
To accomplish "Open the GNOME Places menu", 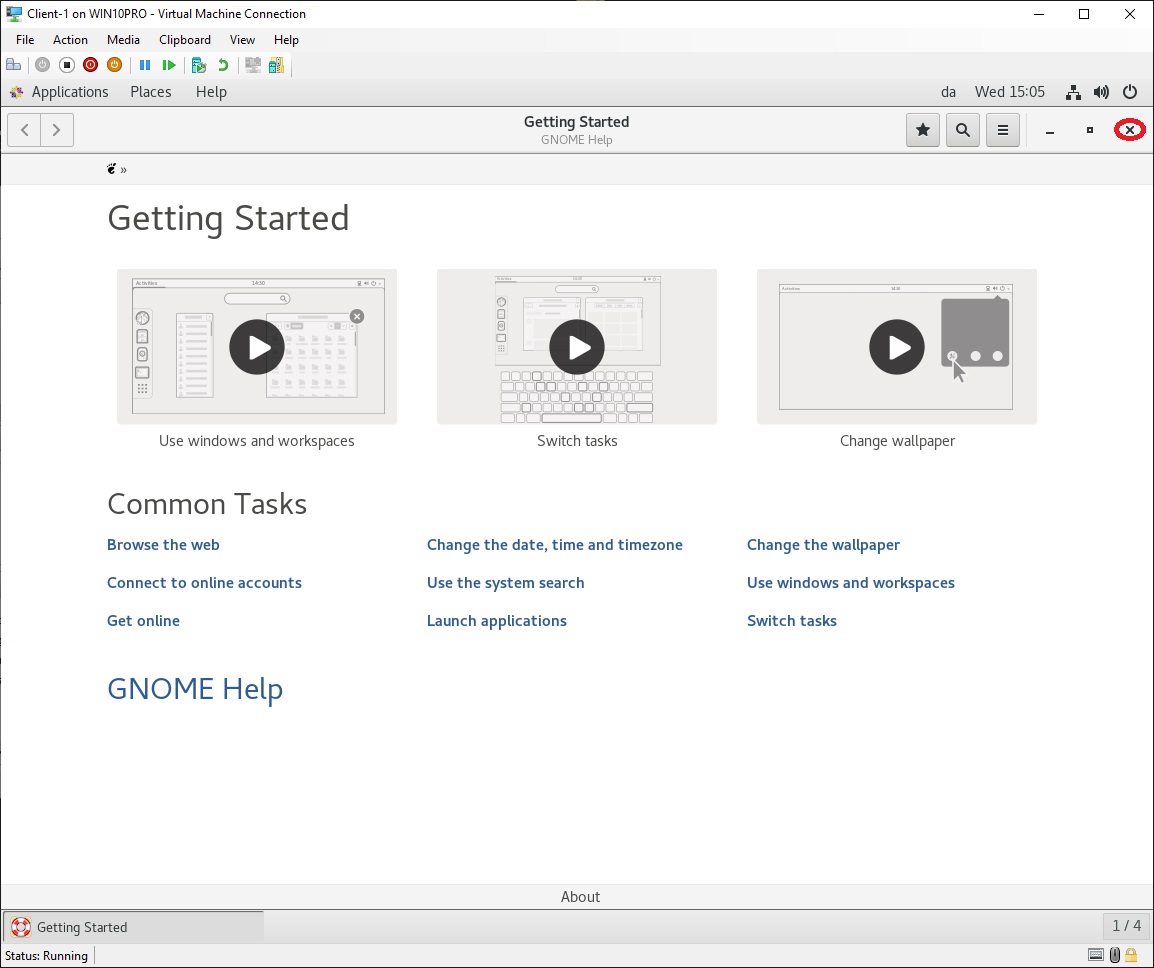I will (151, 92).
